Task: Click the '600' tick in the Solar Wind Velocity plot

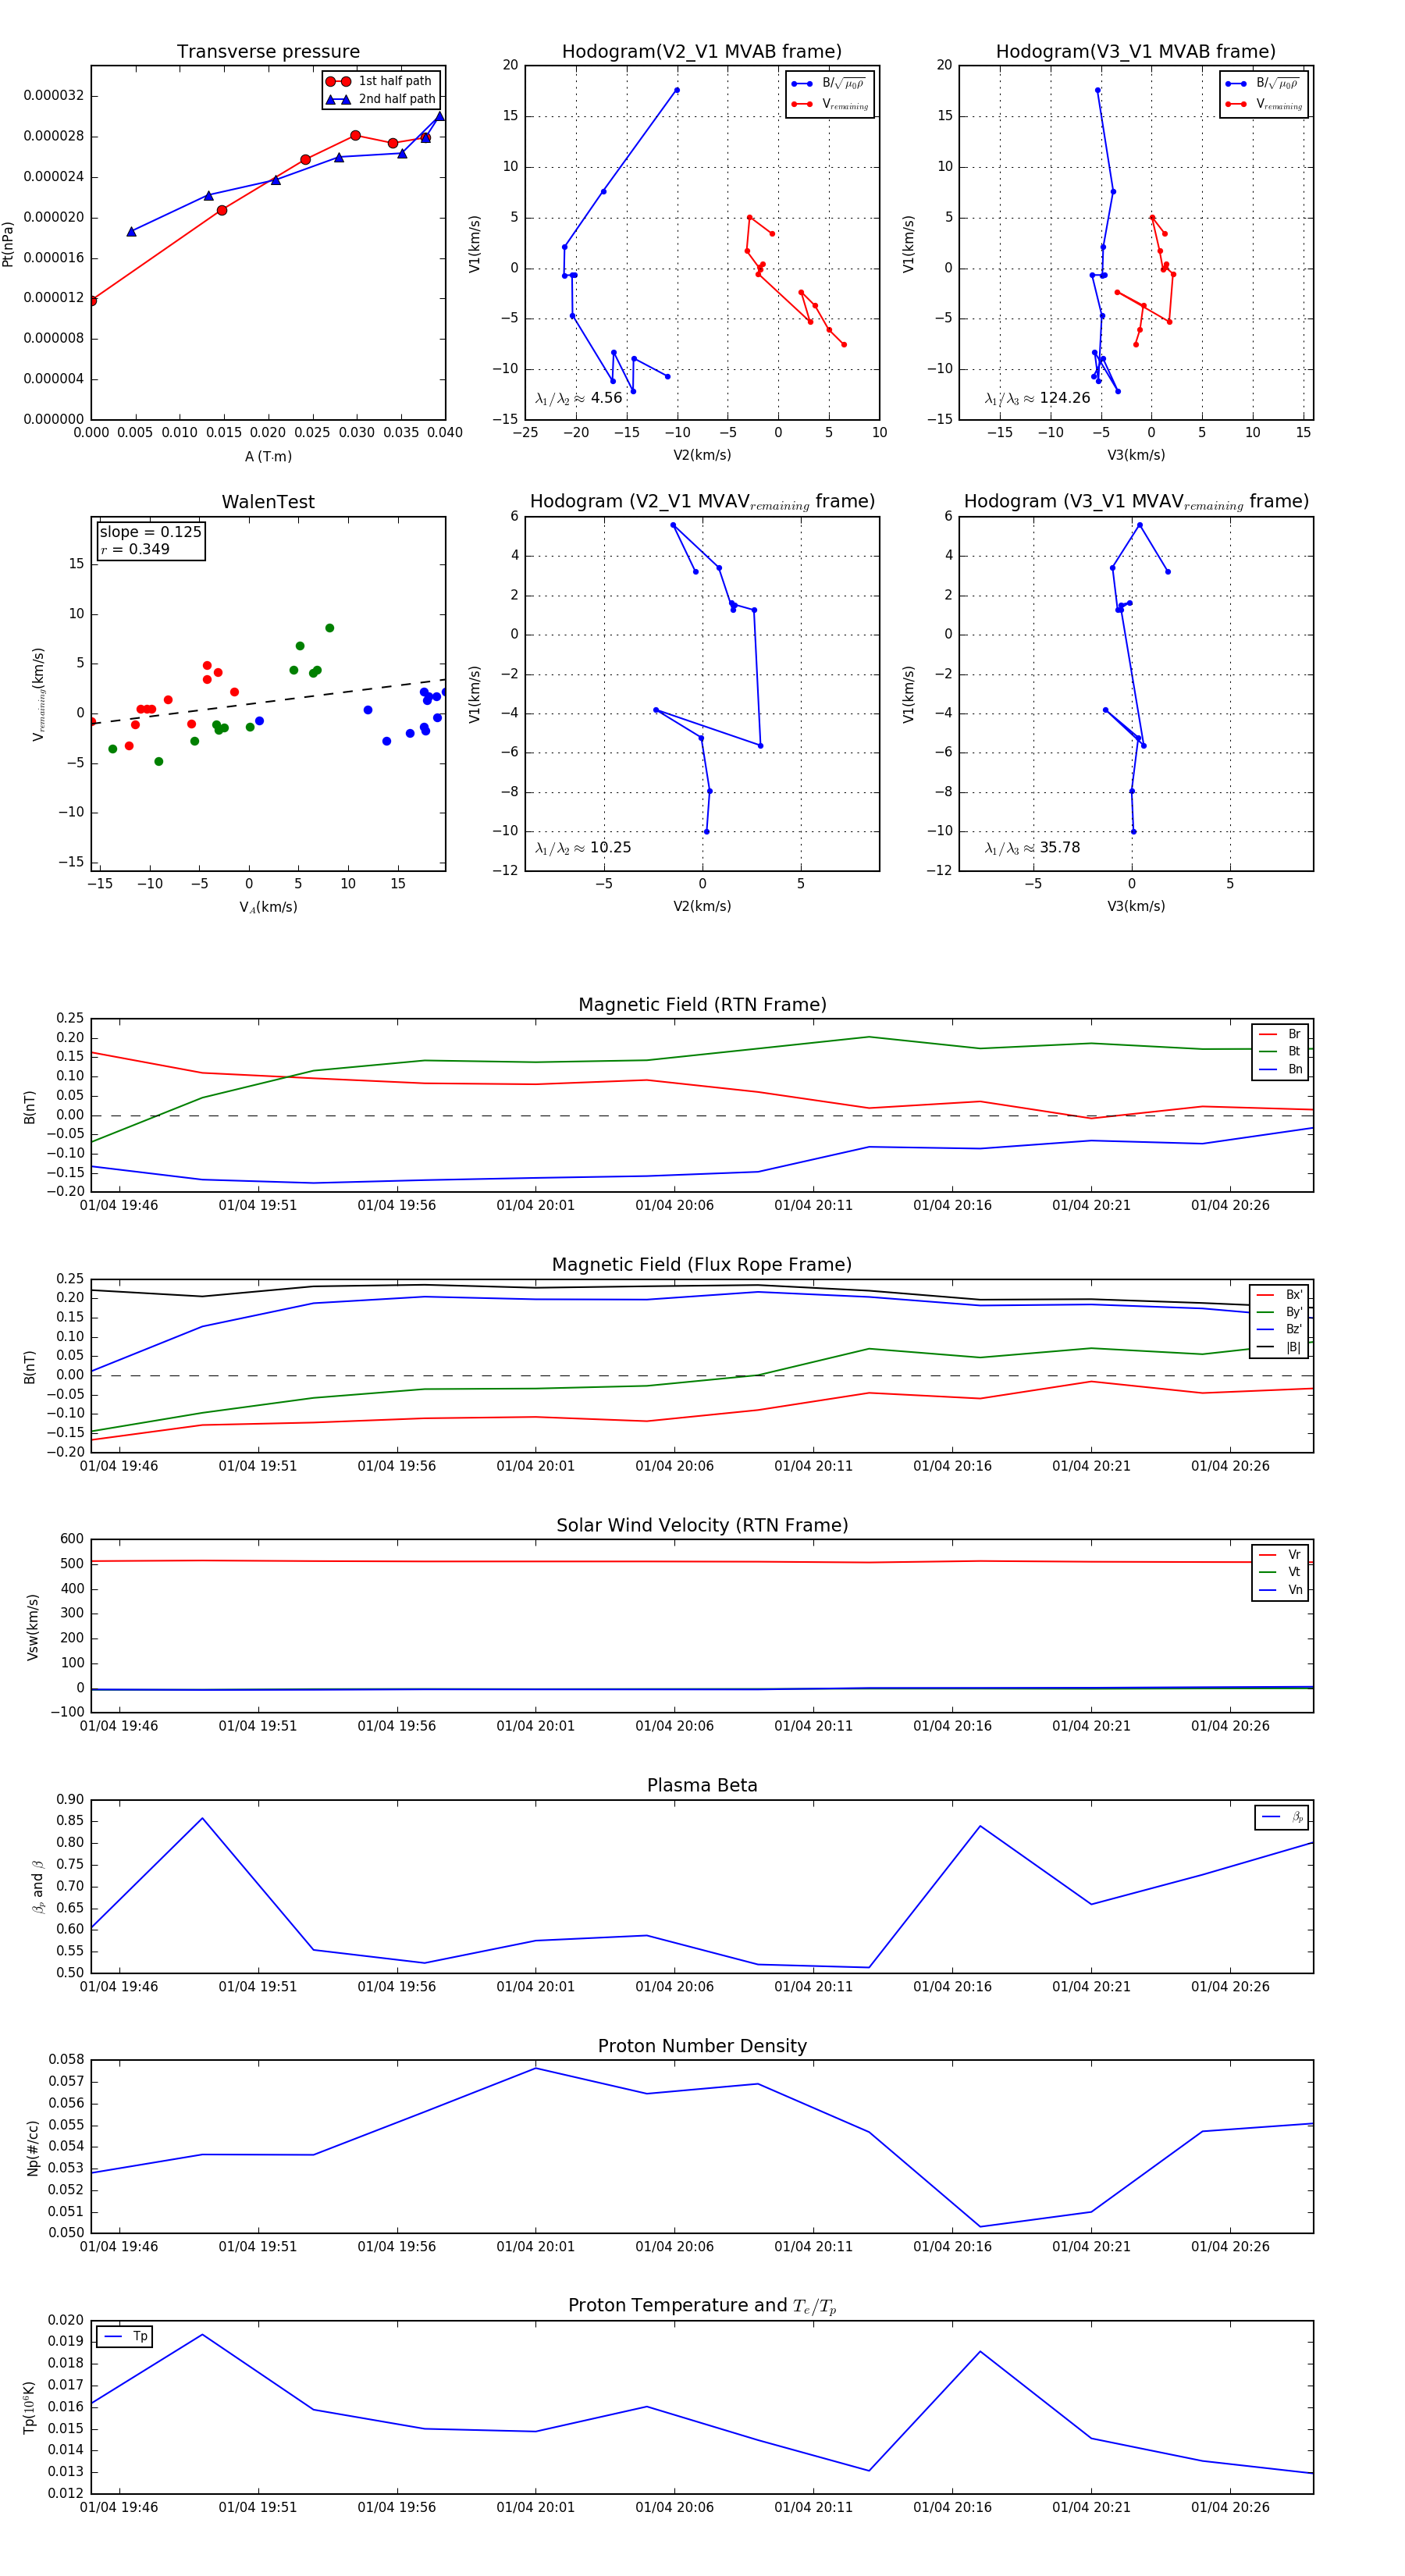Action: pyautogui.click(x=72, y=1539)
